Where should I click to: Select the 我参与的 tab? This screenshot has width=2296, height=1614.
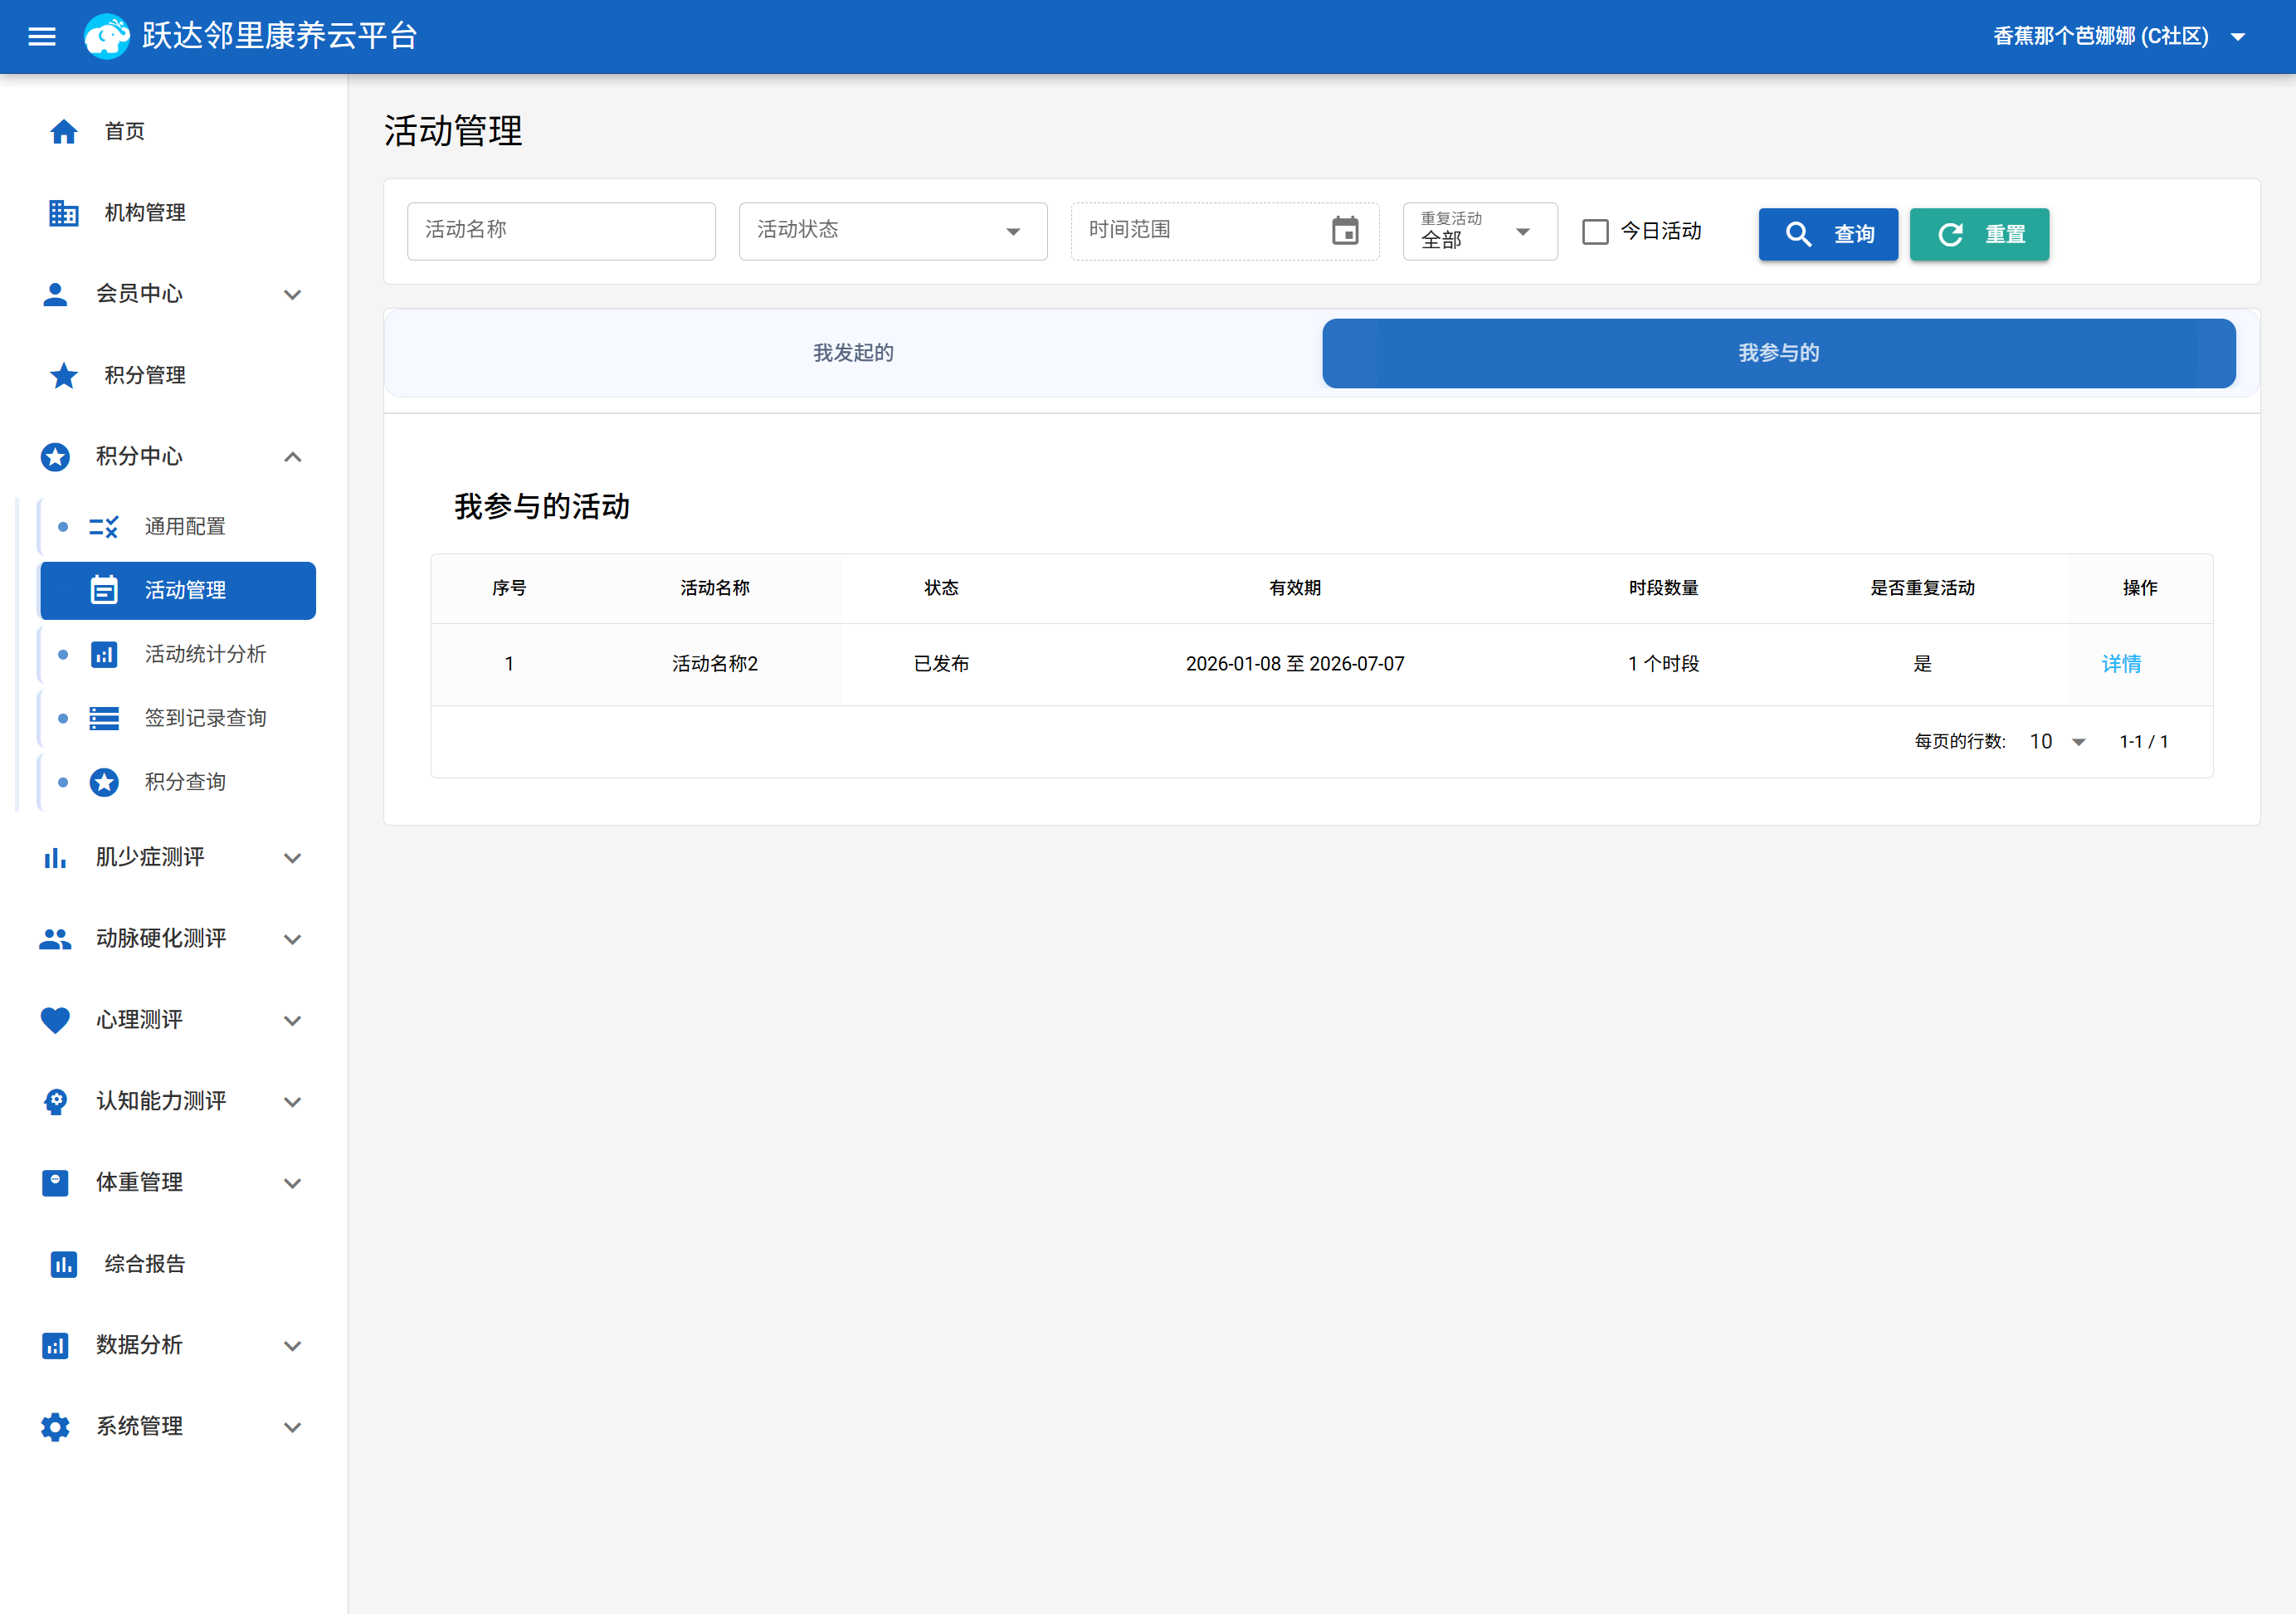tap(1778, 353)
